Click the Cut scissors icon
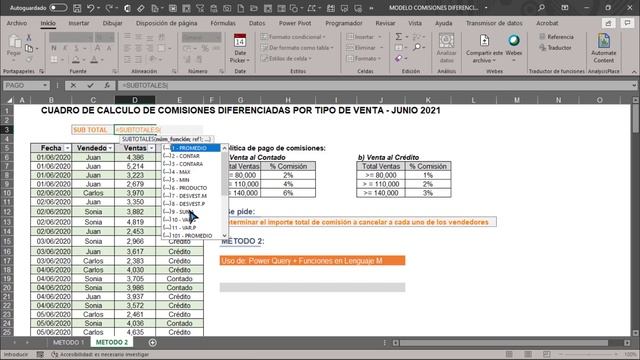Screen dimensions: 640x360 (29, 38)
